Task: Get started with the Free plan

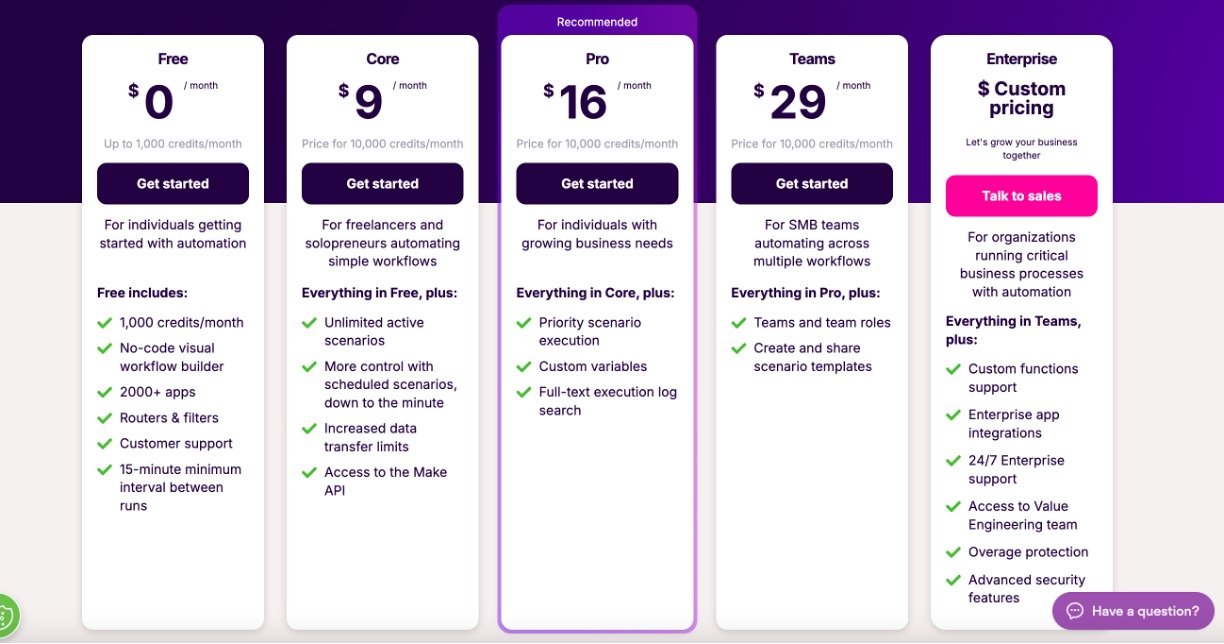Action: tap(173, 184)
